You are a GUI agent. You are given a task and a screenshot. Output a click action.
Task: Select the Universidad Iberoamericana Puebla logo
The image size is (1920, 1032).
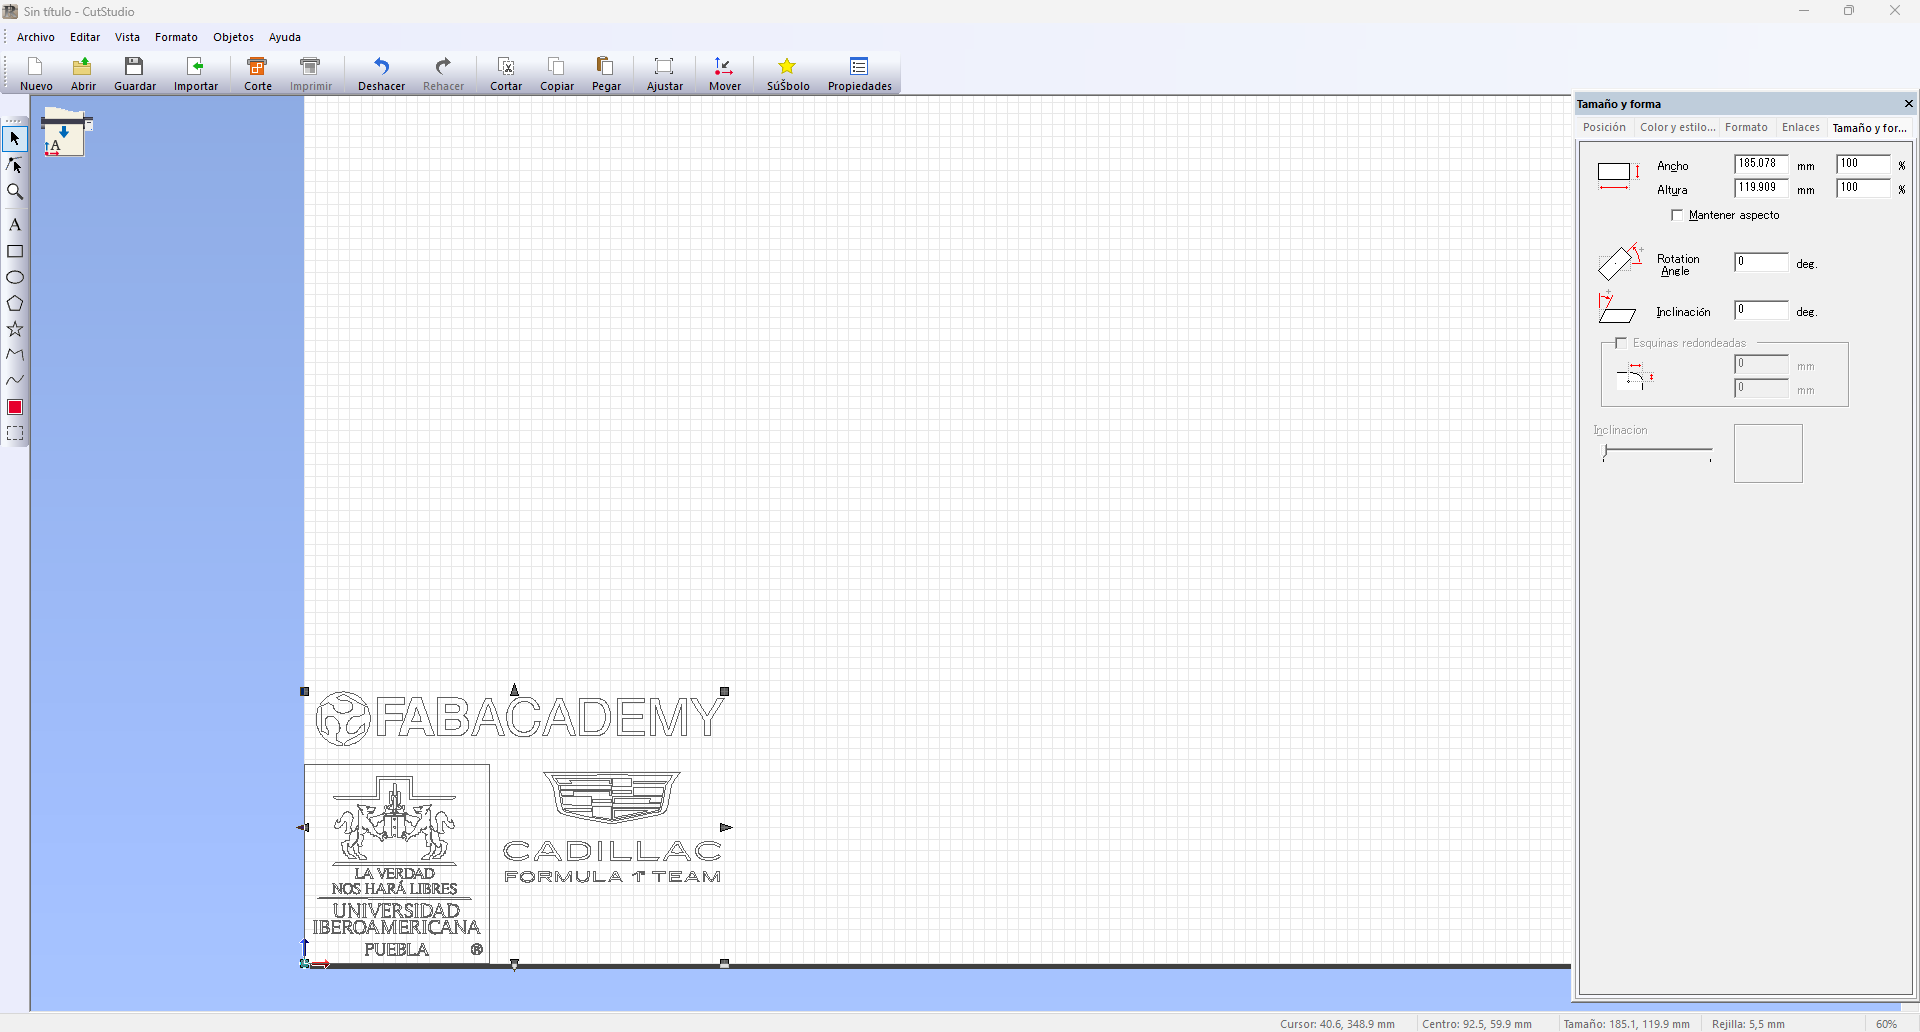(x=397, y=864)
